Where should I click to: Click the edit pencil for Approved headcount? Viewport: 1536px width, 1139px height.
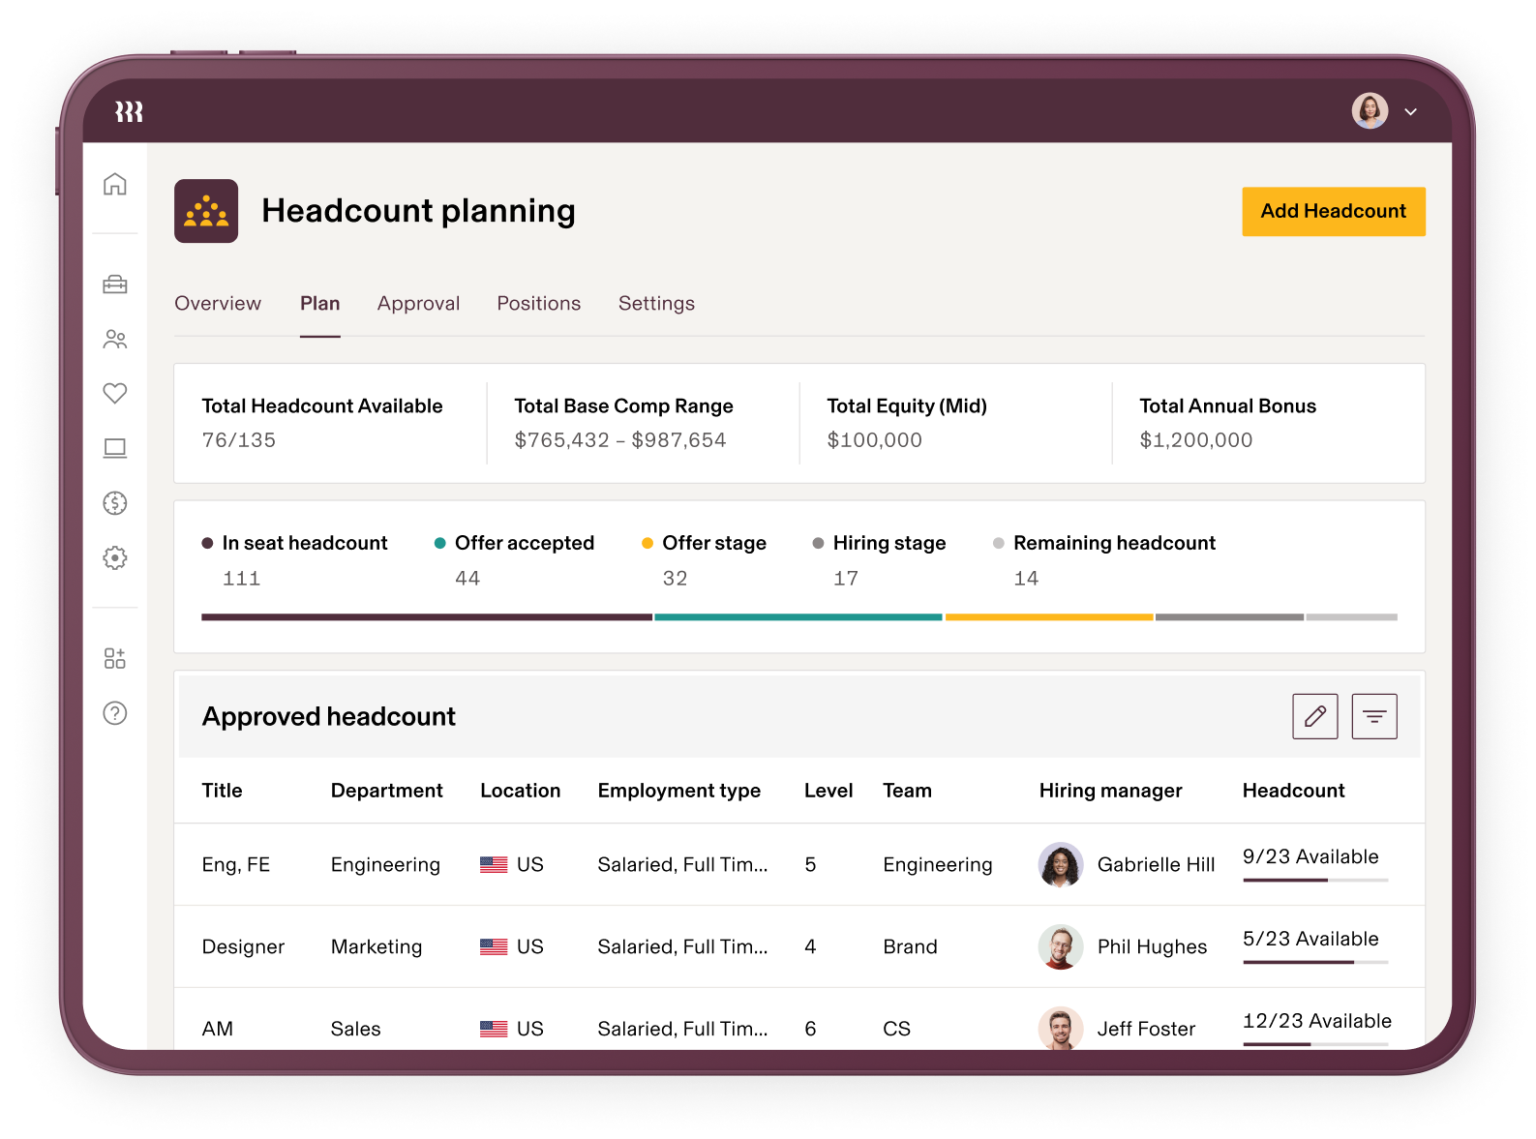point(1315,716)
